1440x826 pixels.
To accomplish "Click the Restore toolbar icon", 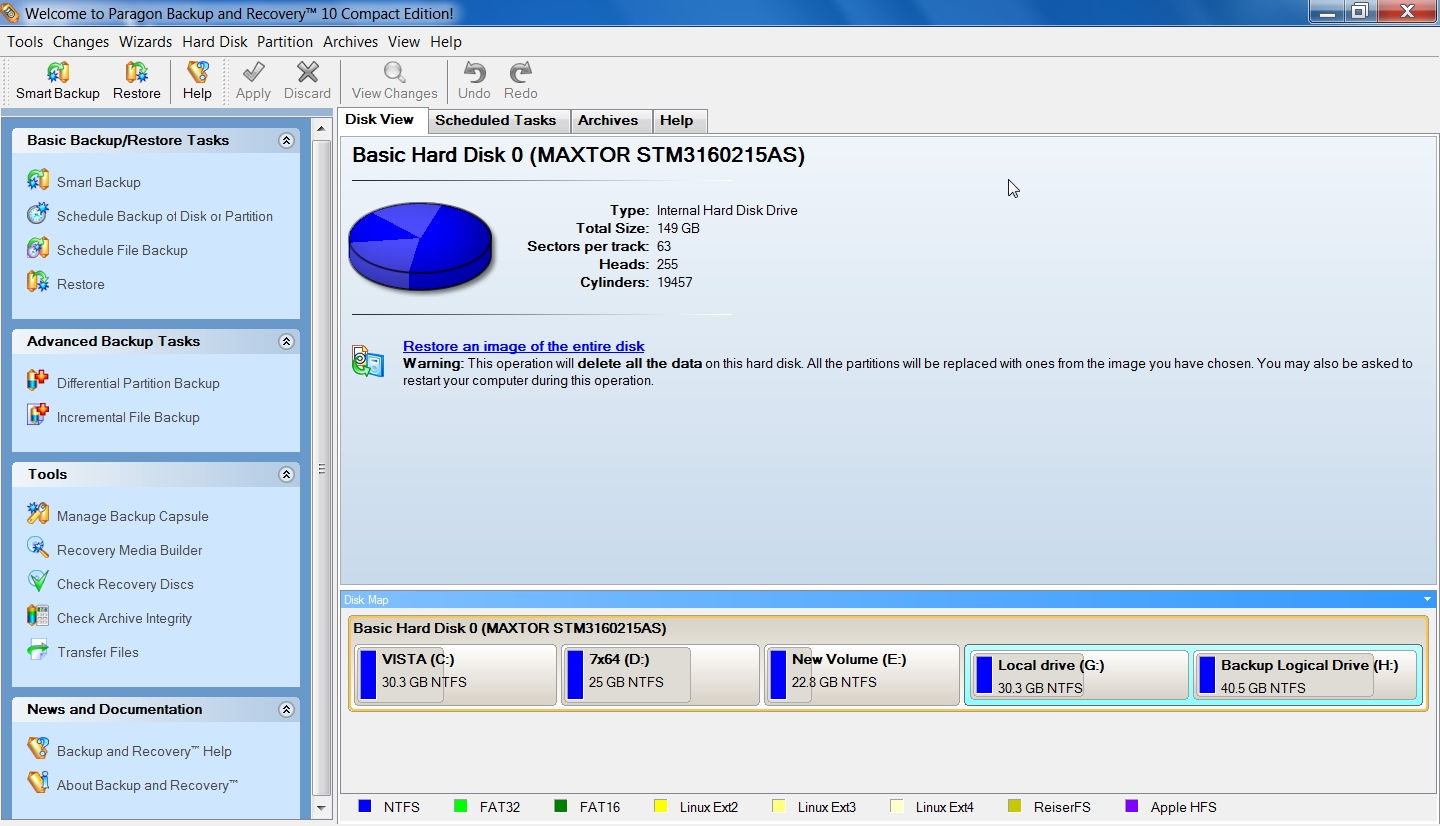I will click(137, 73).
